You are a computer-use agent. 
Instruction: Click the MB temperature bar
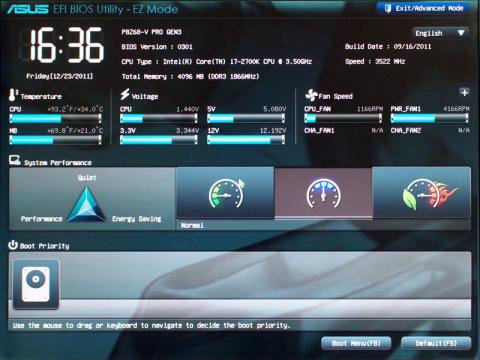pyautogui.click(x=56, y=140)
